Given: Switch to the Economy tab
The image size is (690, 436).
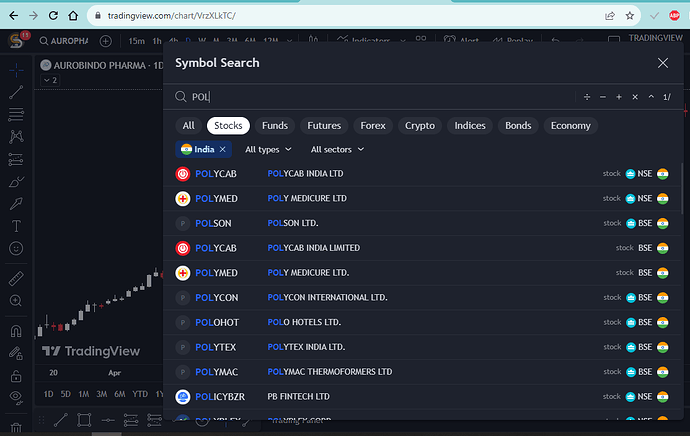Looking at the screenshot, I should 571,126.
